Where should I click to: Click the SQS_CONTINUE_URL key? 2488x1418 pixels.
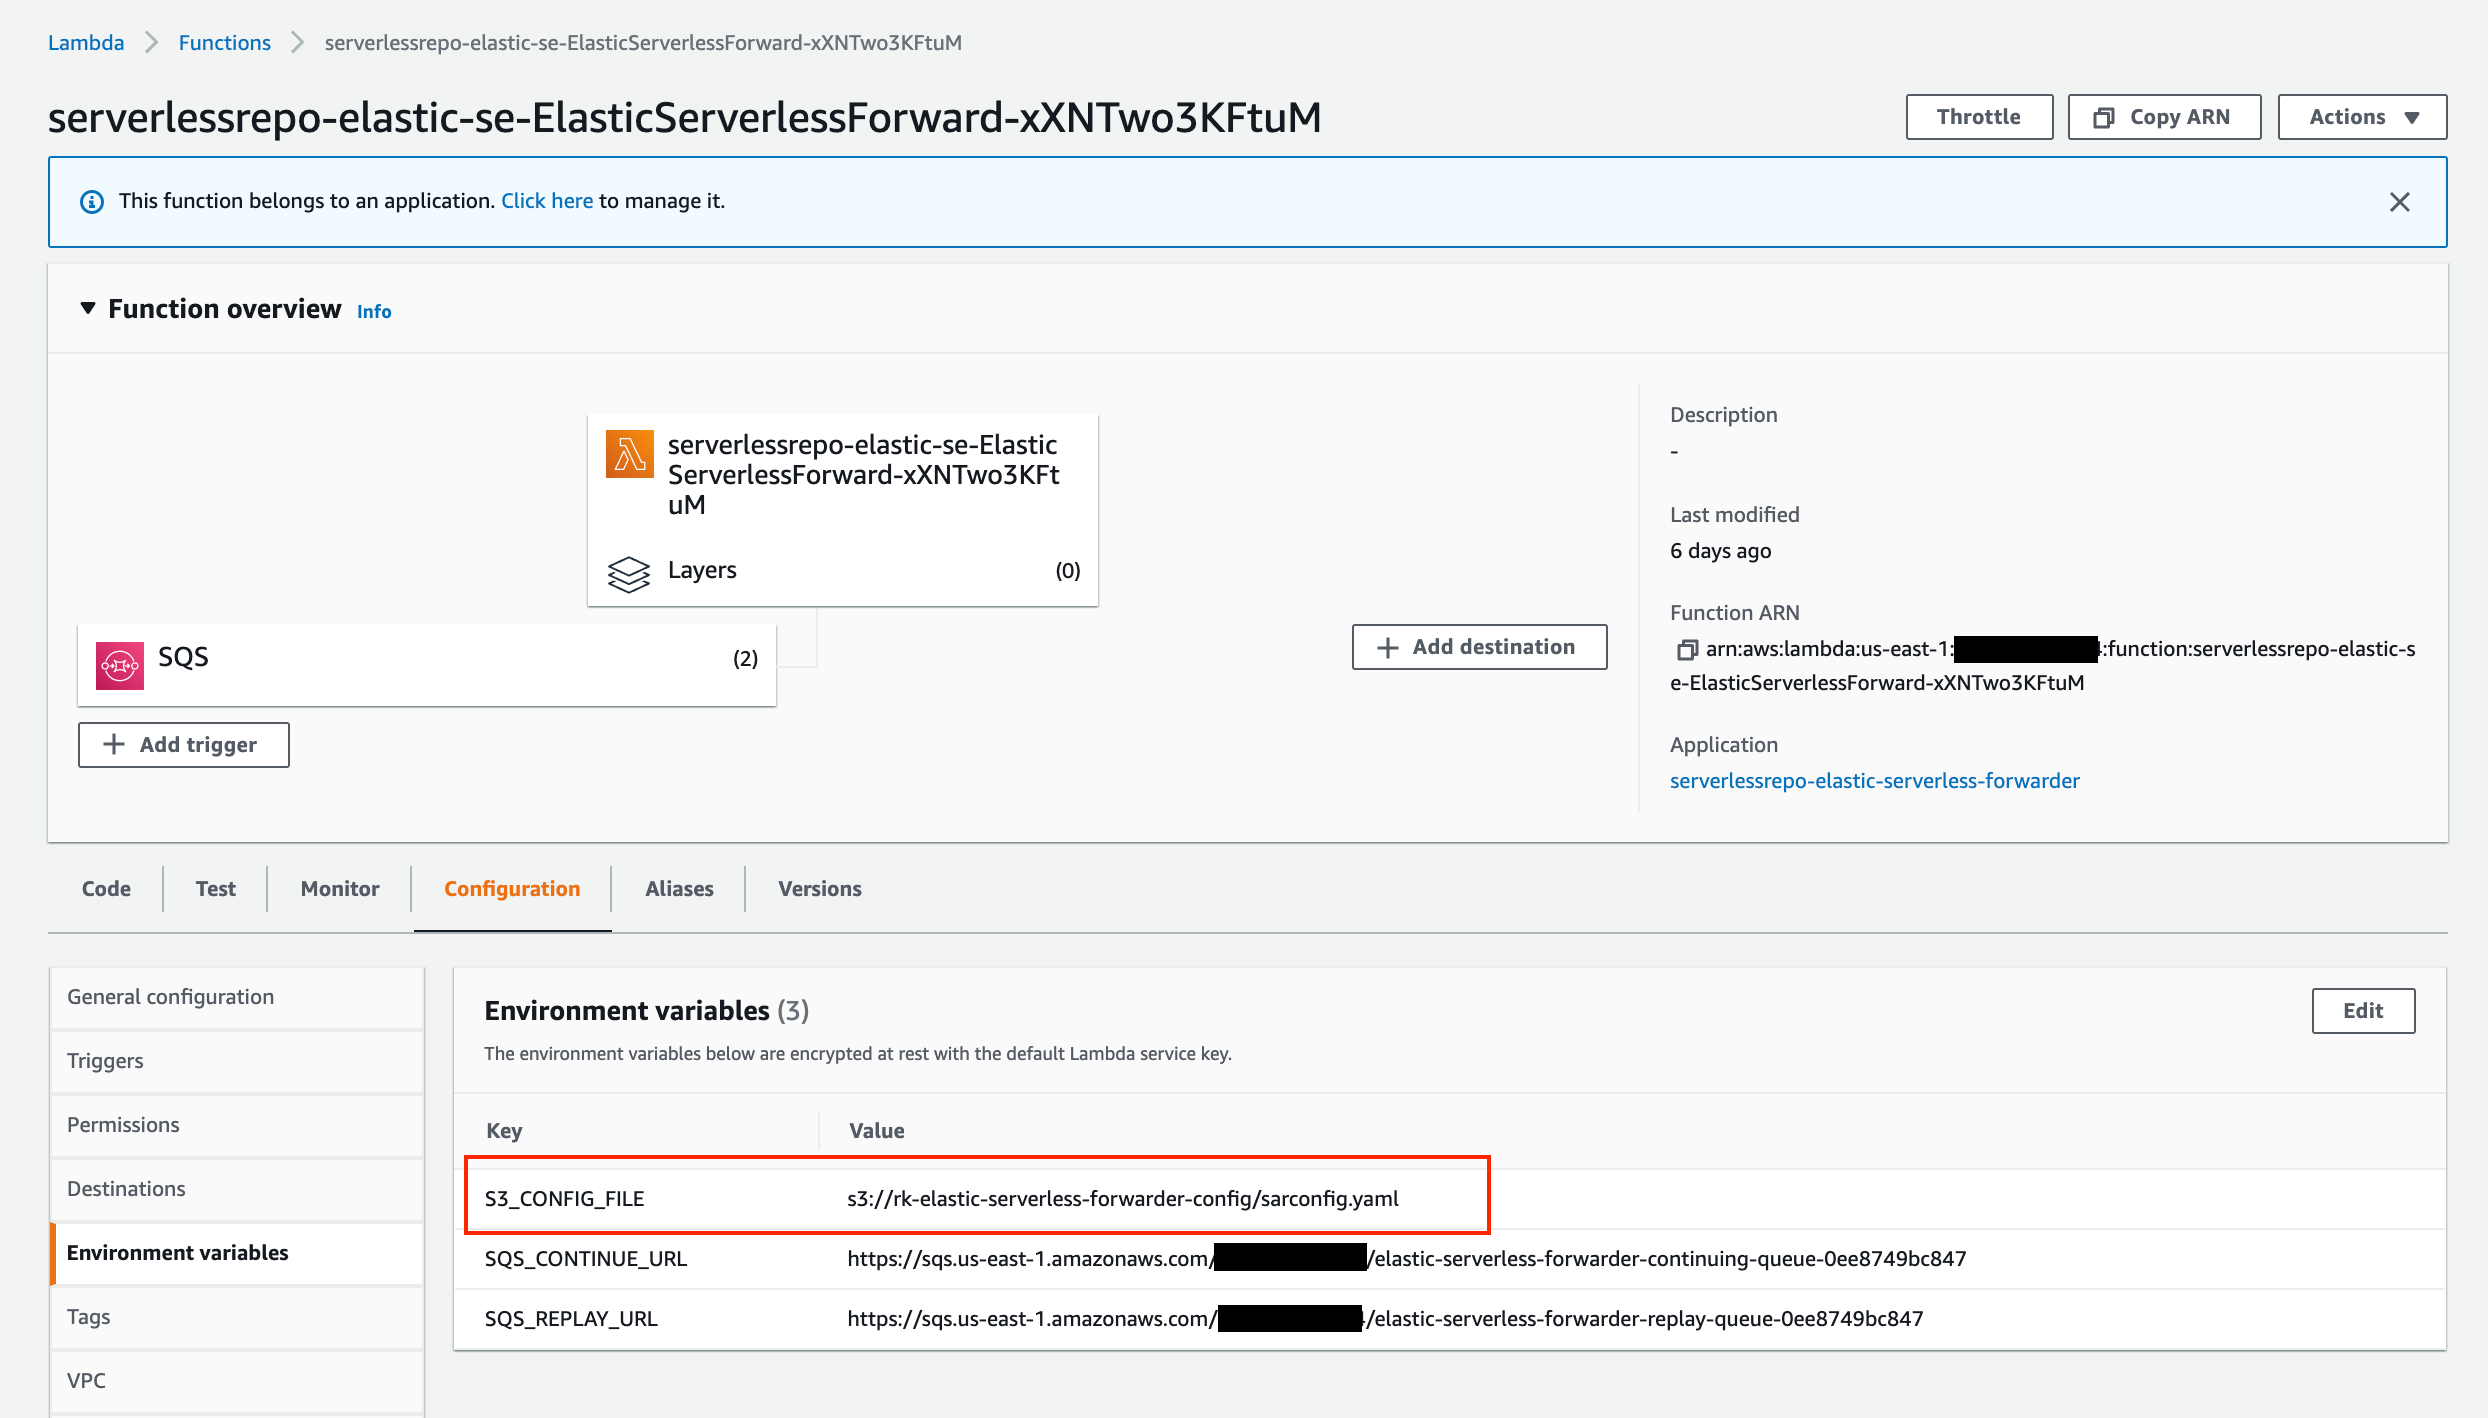coord(586,1259)
